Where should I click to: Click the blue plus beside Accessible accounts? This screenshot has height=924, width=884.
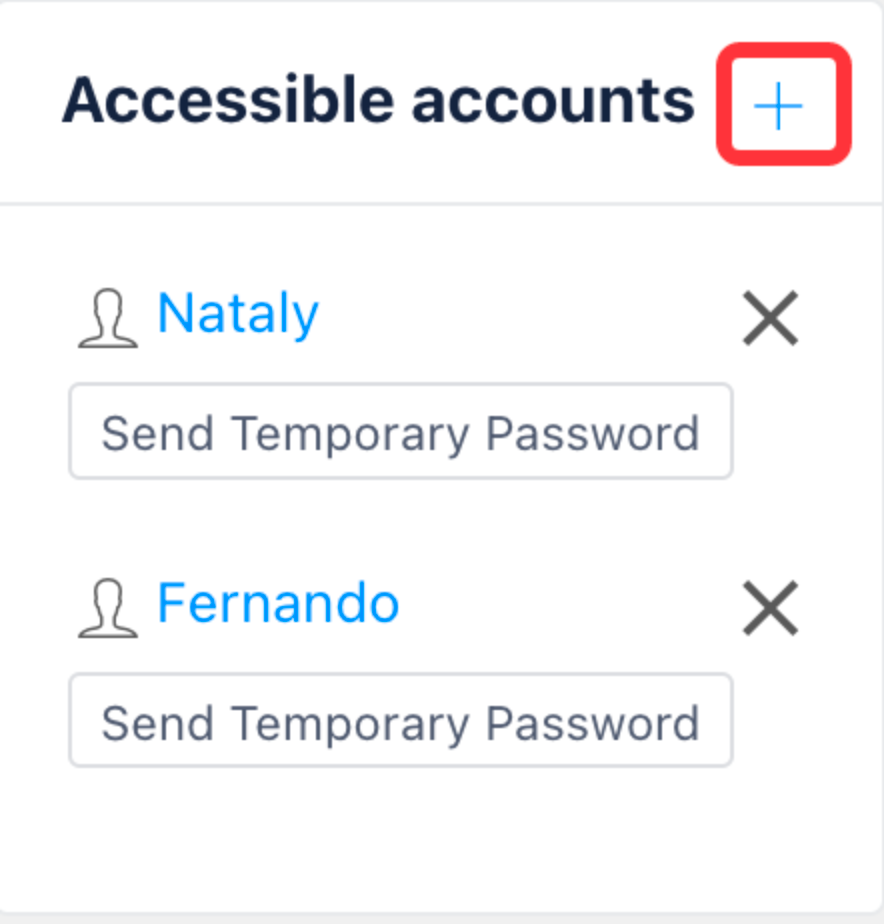pos(778,105)
